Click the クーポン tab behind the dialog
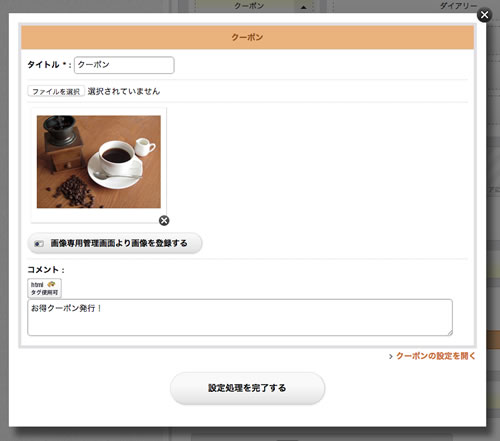500x441 pixels. 249,6
